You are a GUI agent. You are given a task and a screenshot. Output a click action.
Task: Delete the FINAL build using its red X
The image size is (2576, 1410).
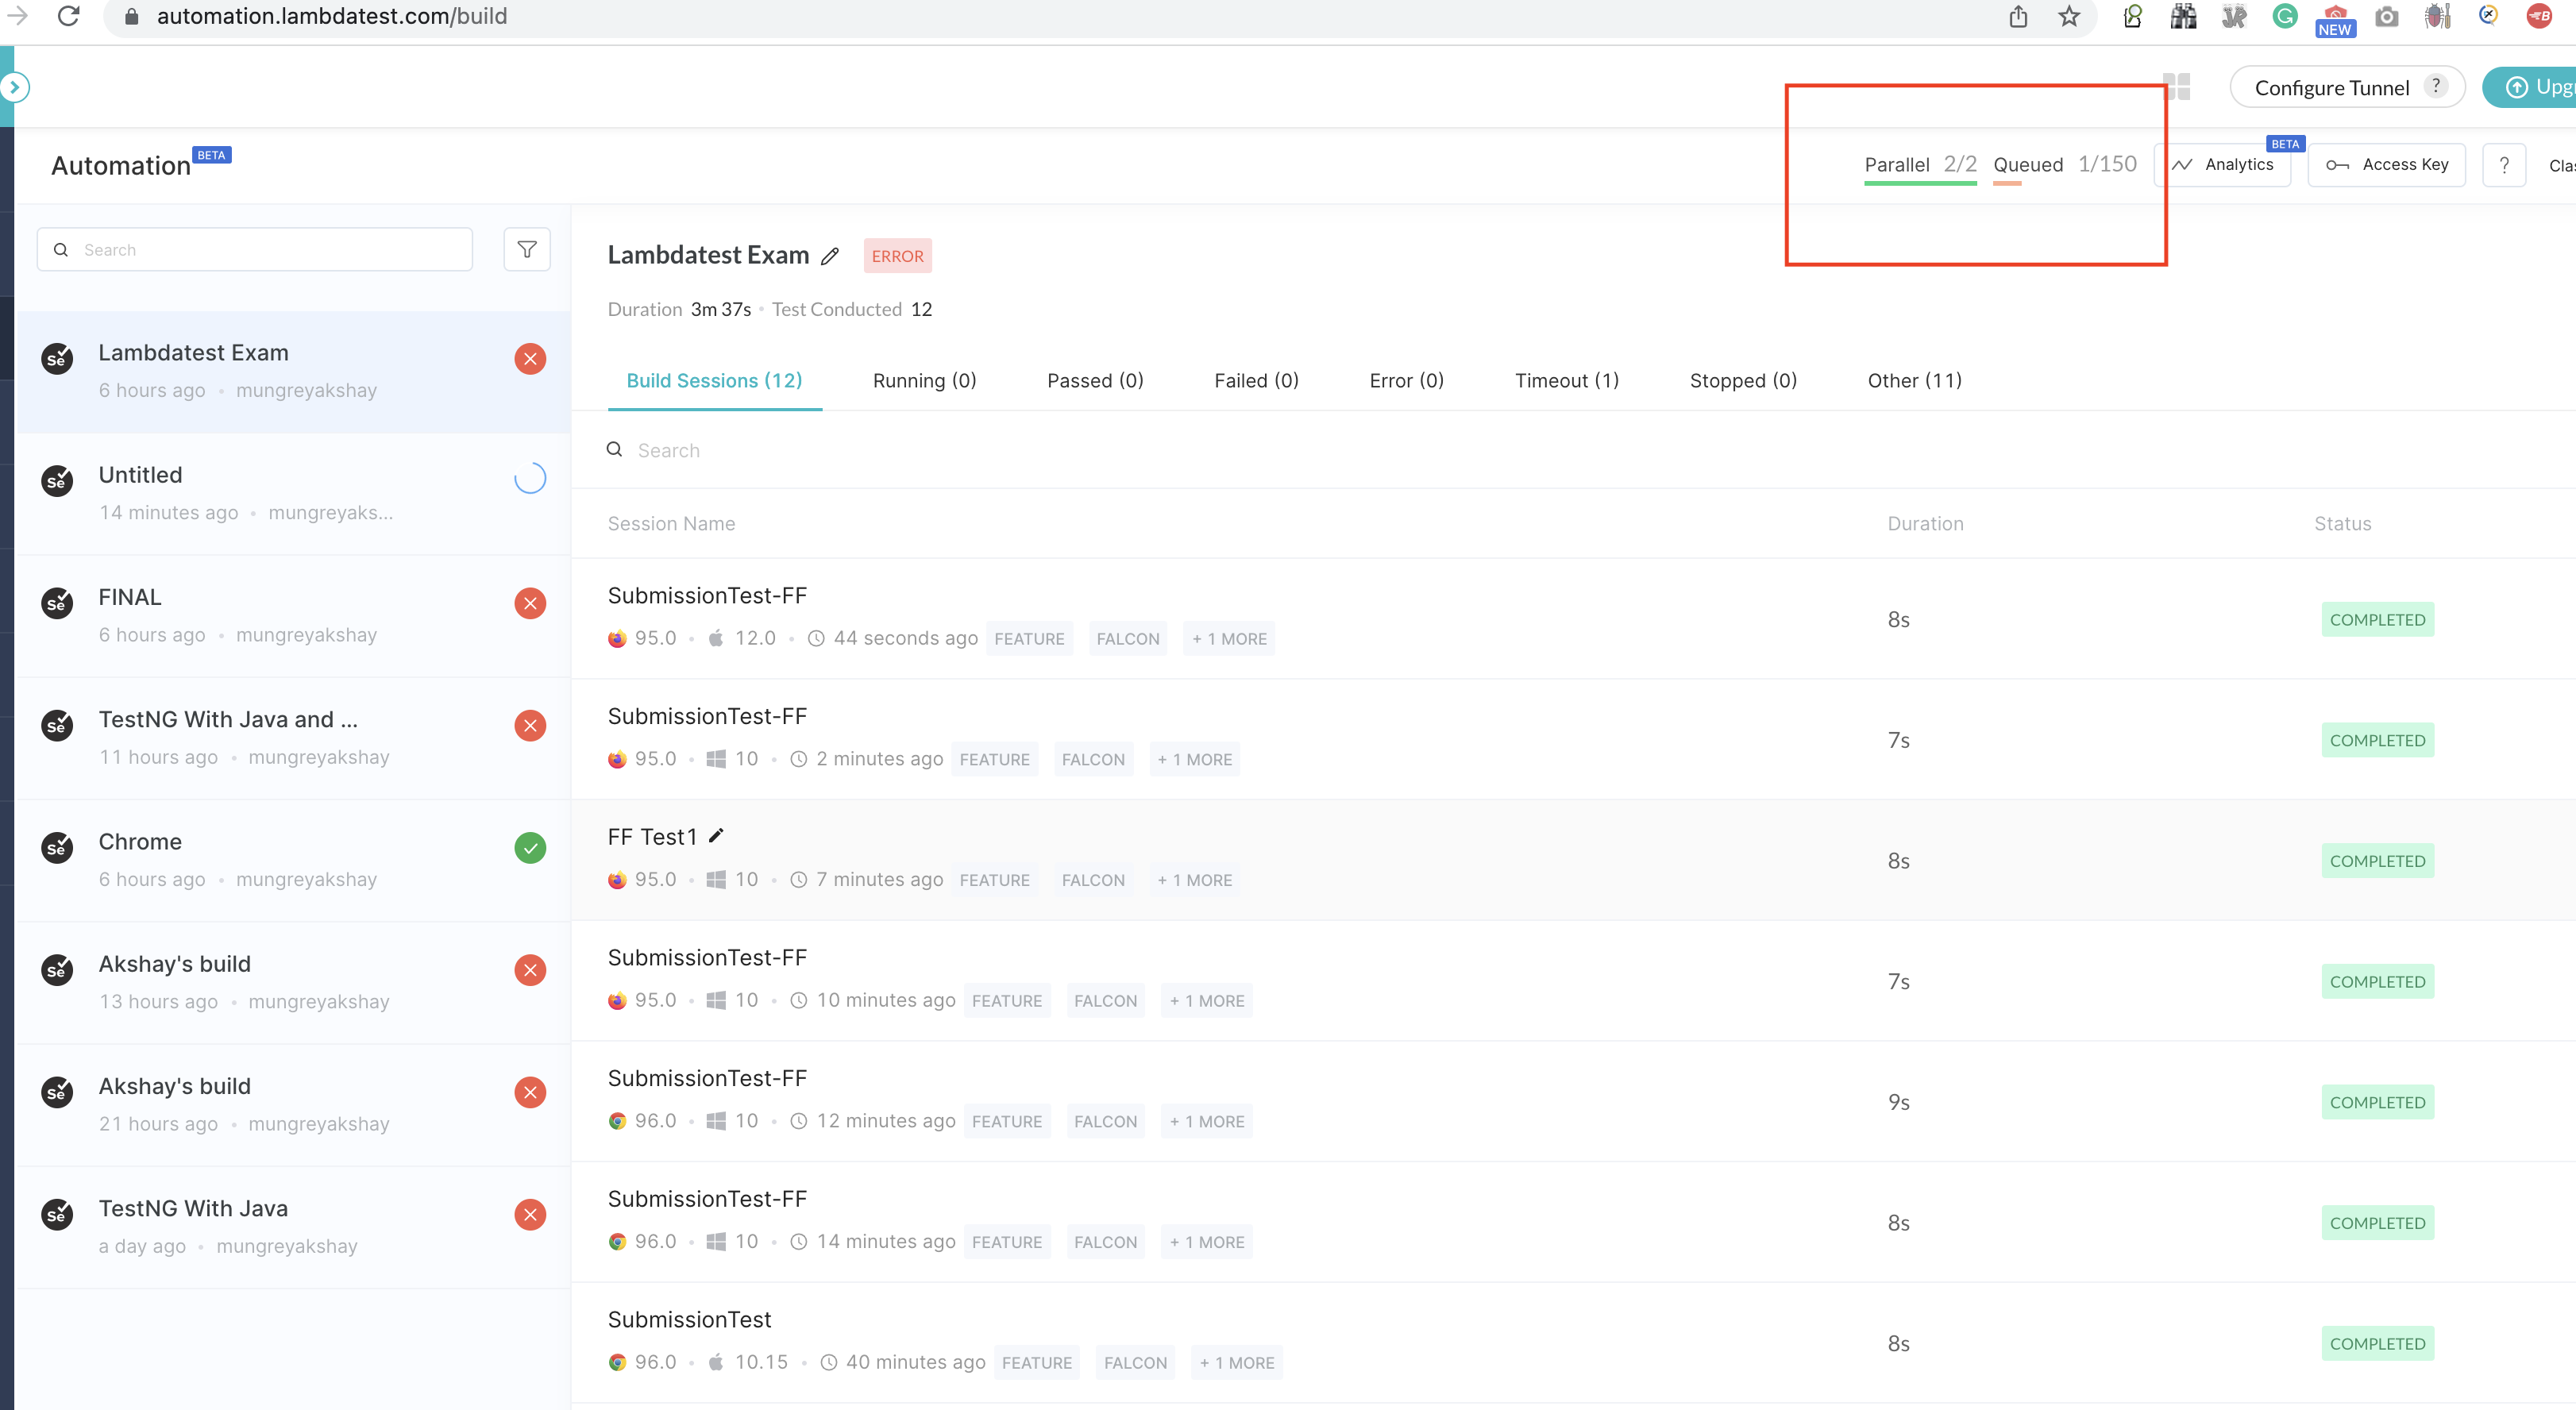click(530, 603)
